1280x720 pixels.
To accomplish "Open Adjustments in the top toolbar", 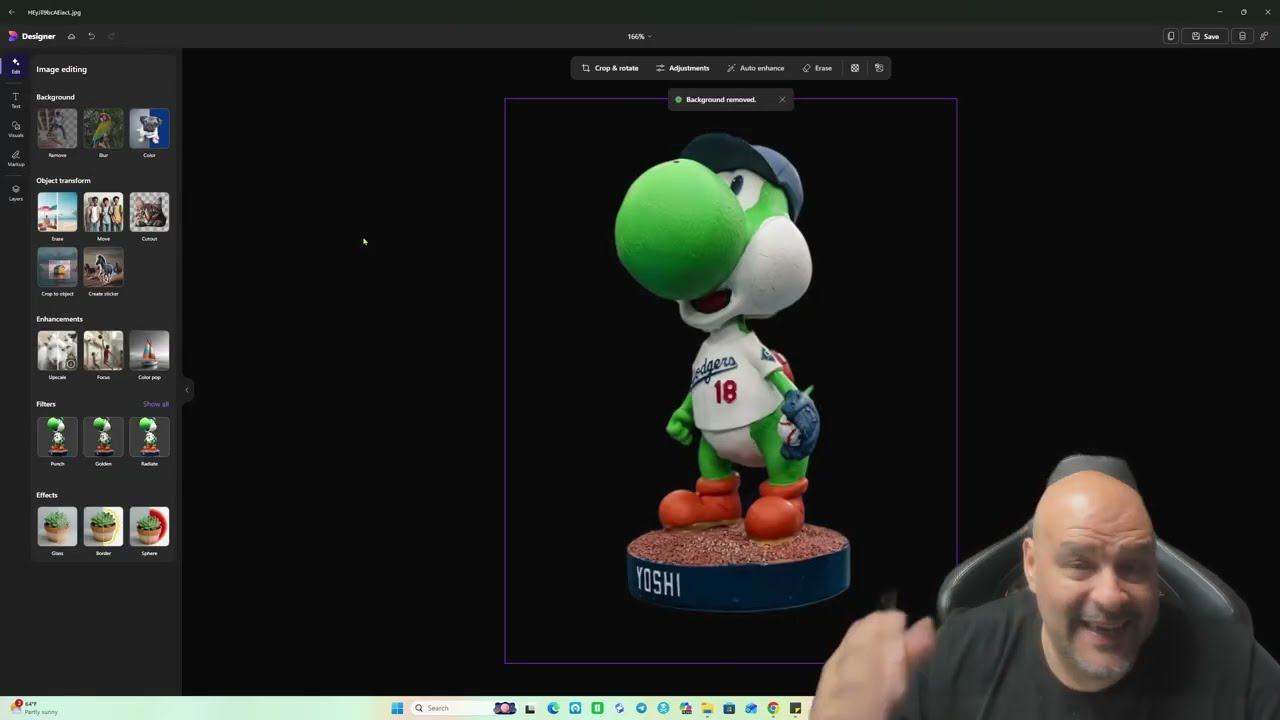I will [682, 68].
